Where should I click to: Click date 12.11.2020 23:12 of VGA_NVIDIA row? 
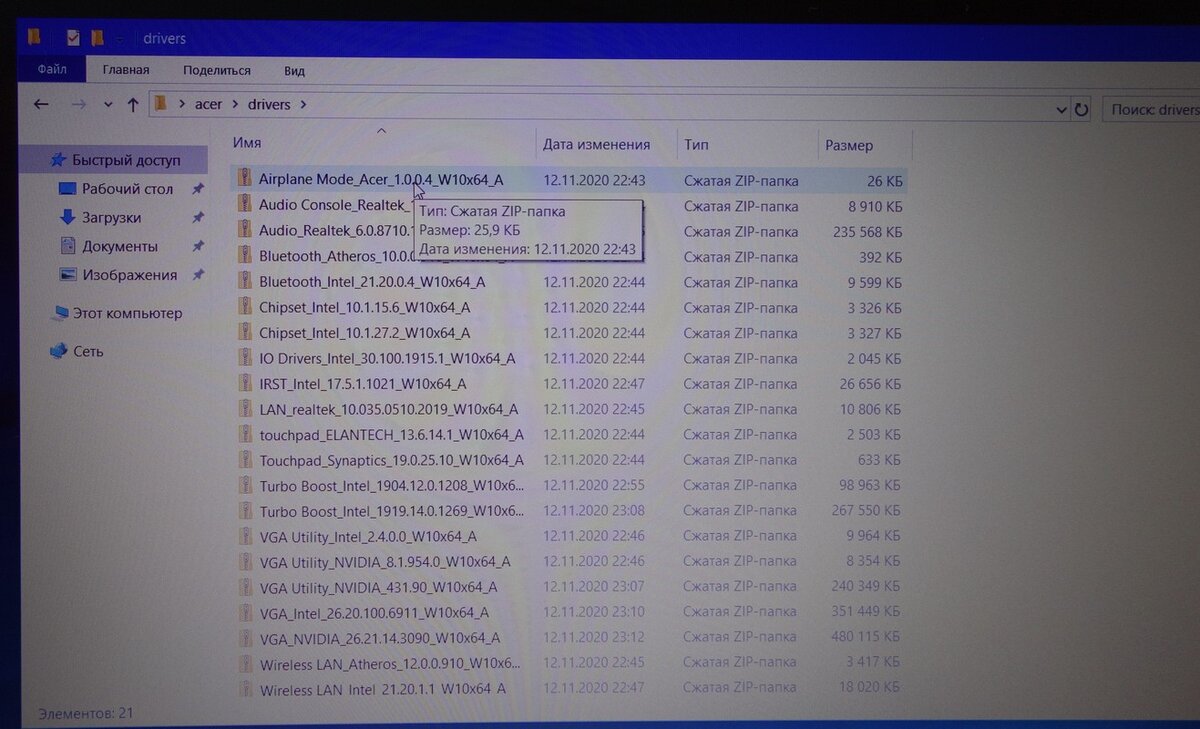594,637
